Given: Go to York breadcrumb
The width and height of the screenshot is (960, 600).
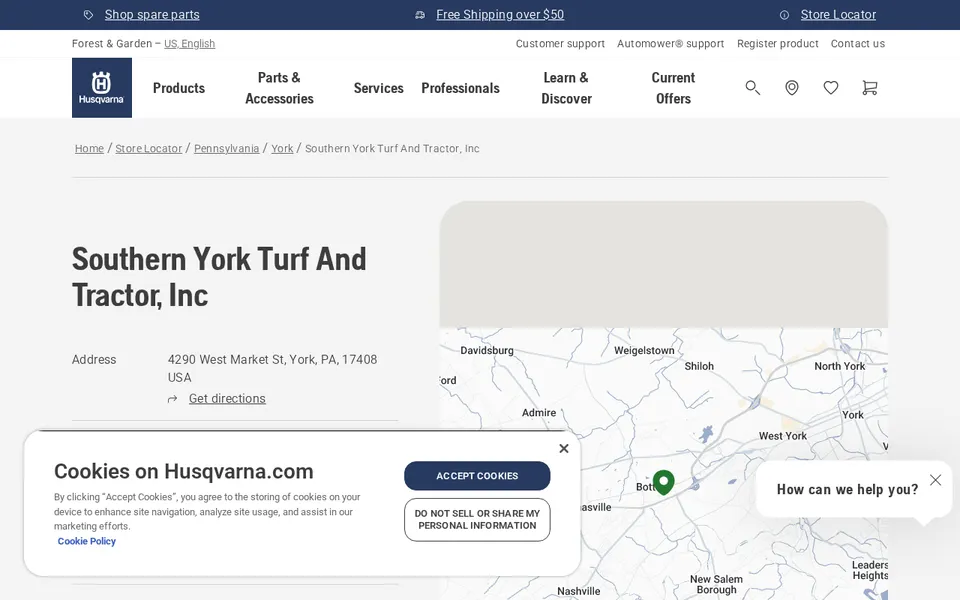Looking at the screenshot, I should click(x=282, y=148).
